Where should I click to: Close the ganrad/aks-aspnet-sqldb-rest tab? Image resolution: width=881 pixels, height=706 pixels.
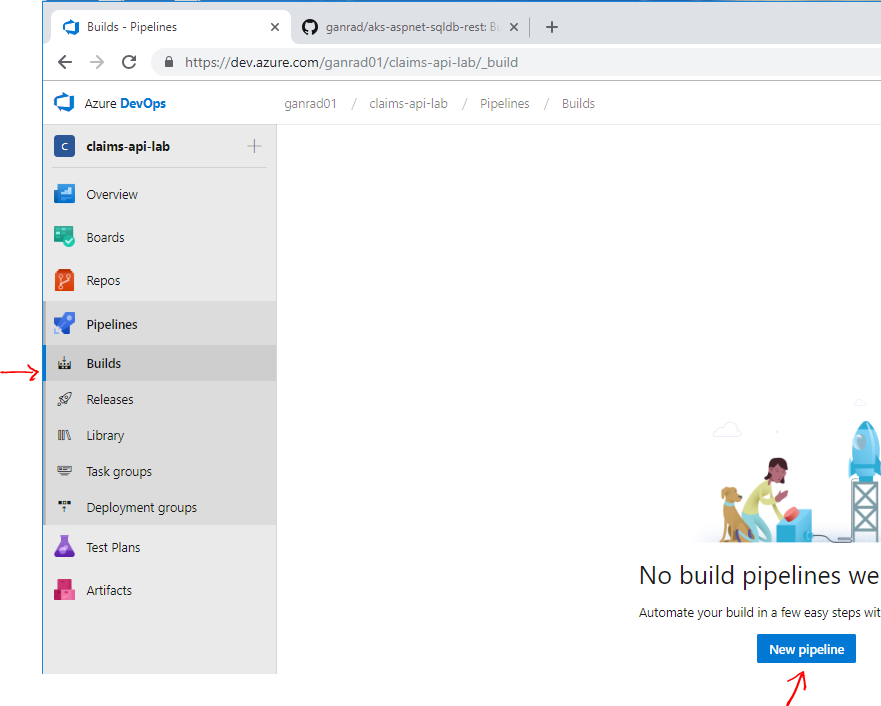[514, 27]
